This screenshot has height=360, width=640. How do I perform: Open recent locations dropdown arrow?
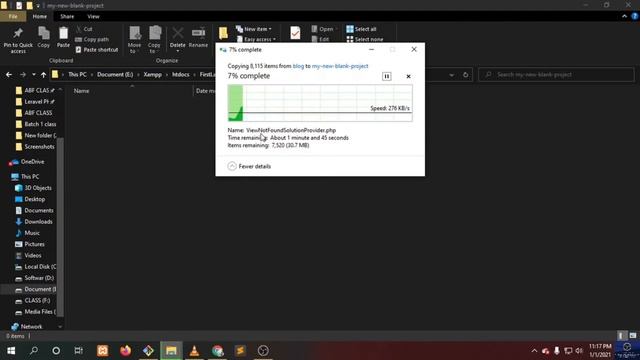(33, 75)
